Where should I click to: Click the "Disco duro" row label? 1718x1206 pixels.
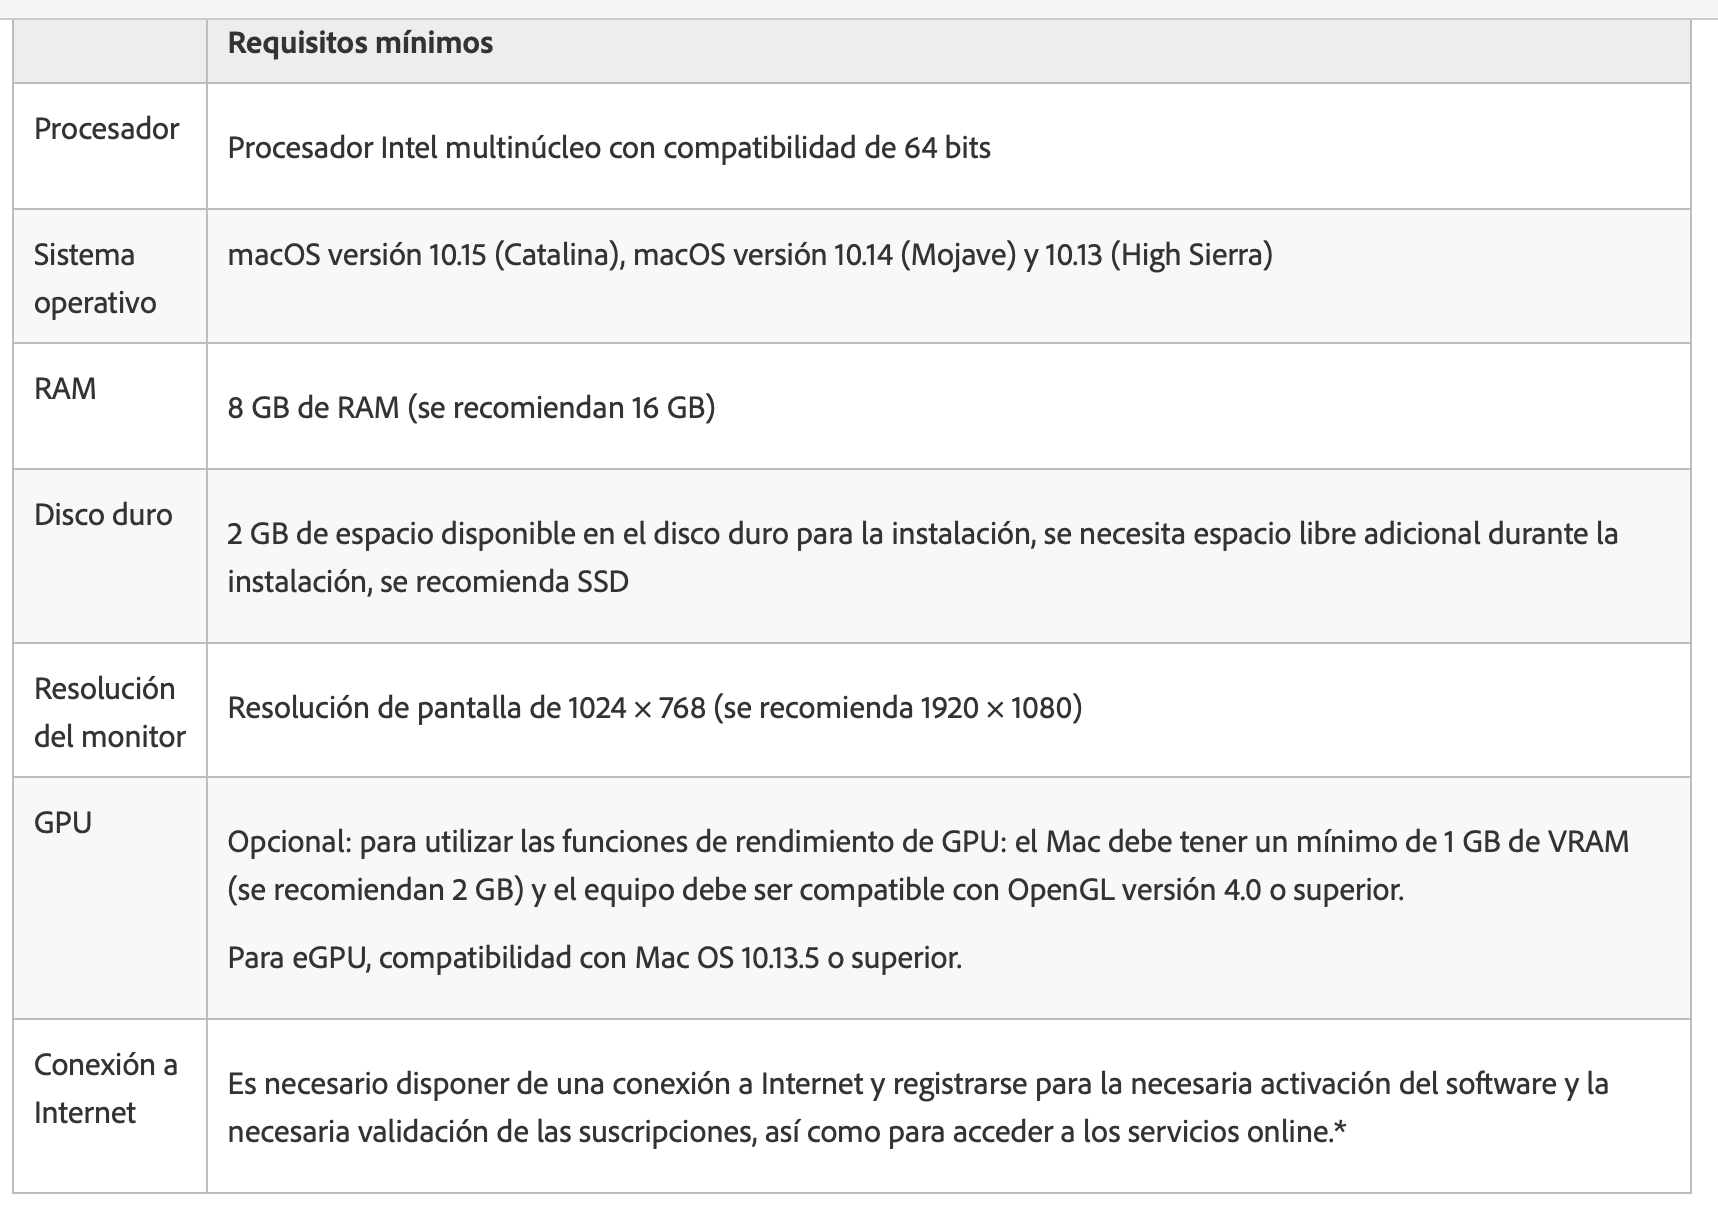click(x=103, y=515)
